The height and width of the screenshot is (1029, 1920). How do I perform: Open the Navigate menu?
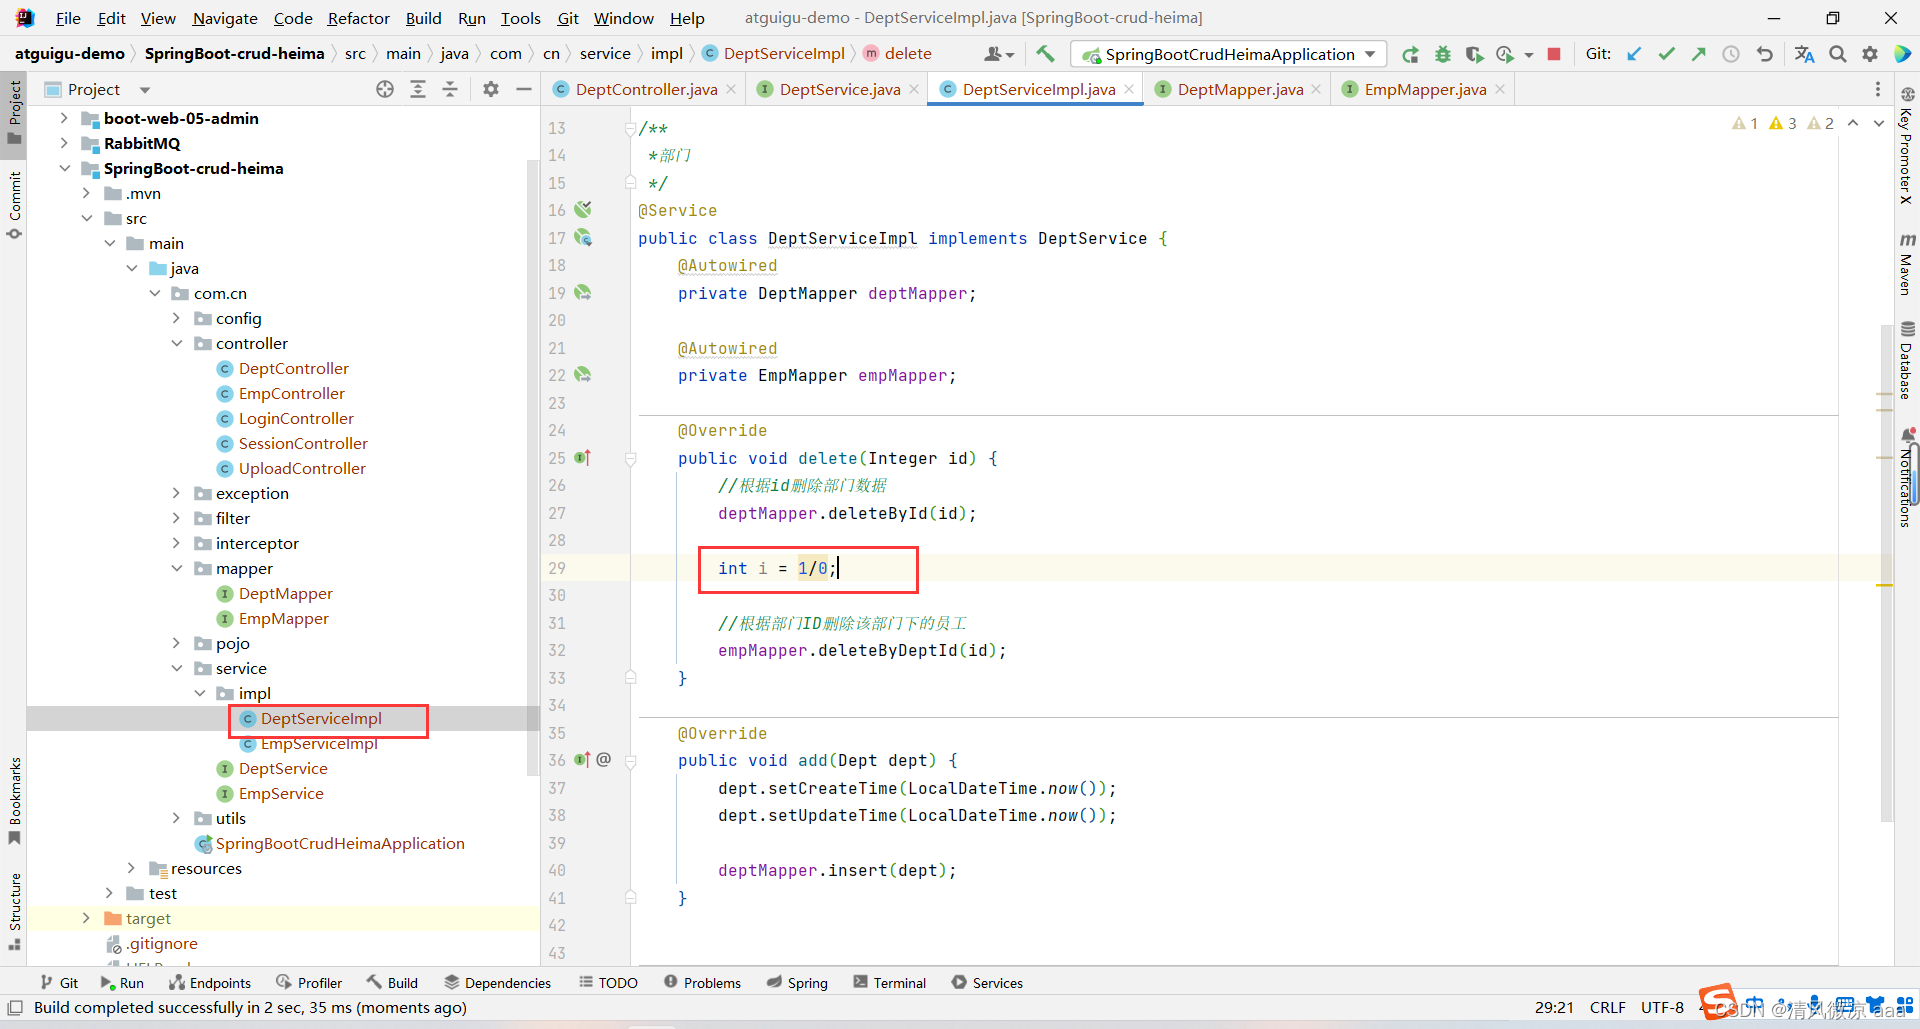coord(224,18)
